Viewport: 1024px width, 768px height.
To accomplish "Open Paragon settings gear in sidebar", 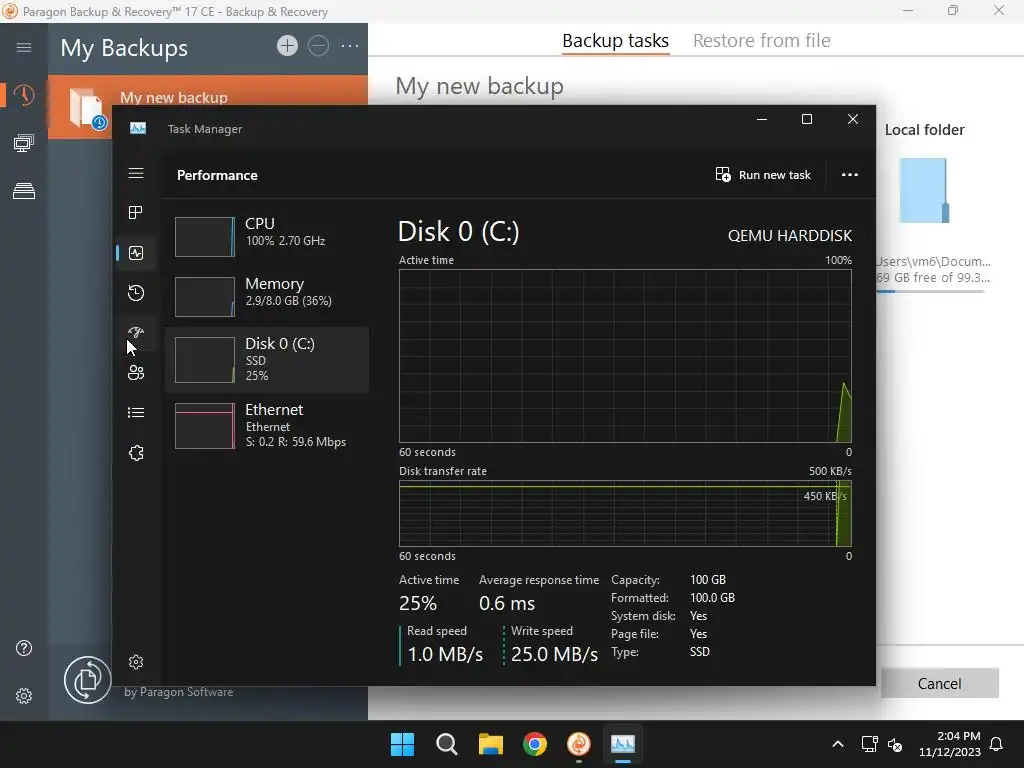I will click(x=24, y=696).
